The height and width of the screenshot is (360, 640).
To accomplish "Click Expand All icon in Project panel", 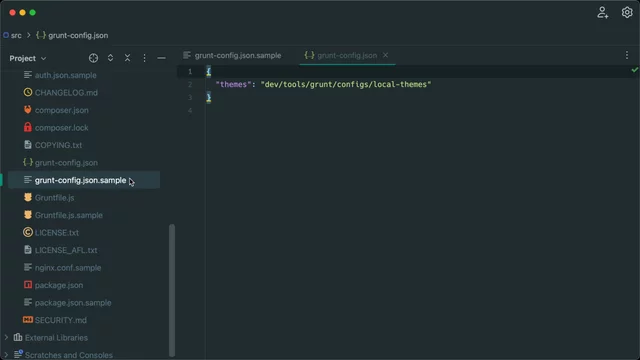I will pos(110,58).
